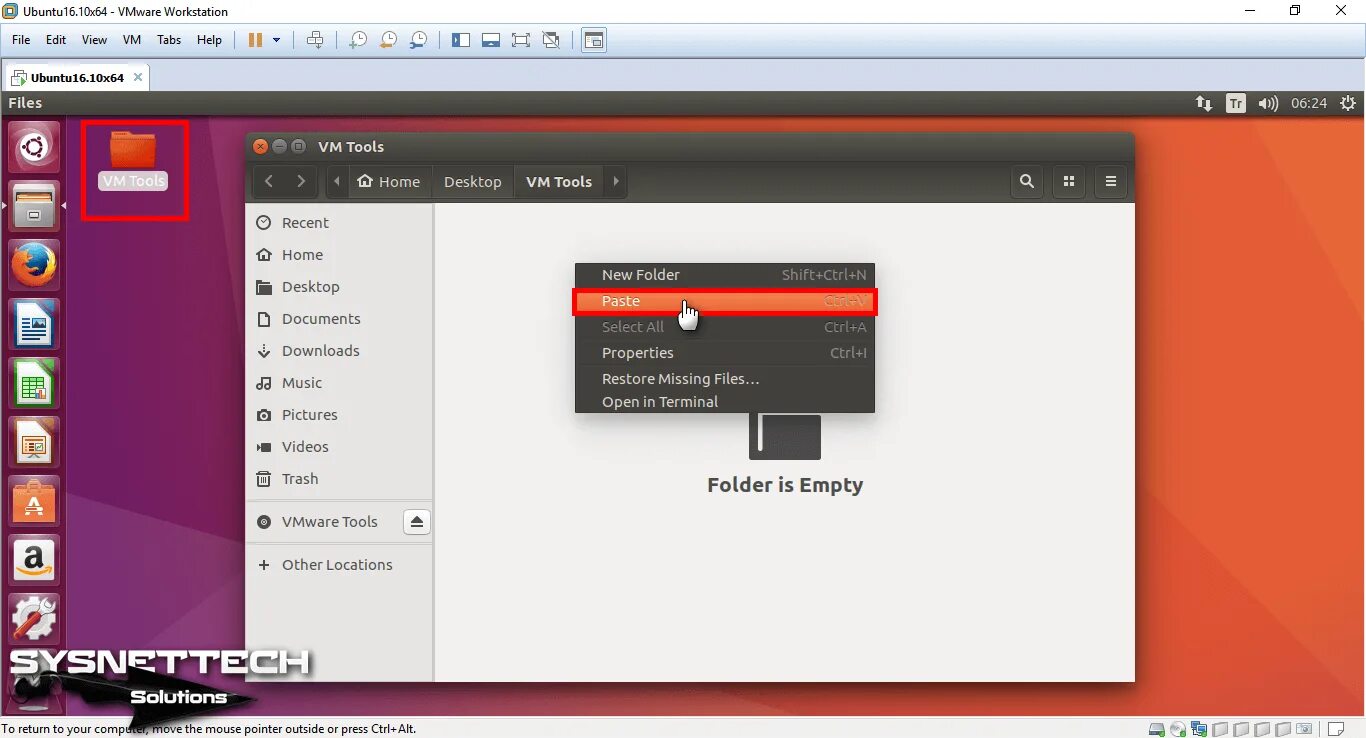Pause the virtual machine with the pause icon
The width and height of the screenshot is (1366, 738).
coord(255,40)
